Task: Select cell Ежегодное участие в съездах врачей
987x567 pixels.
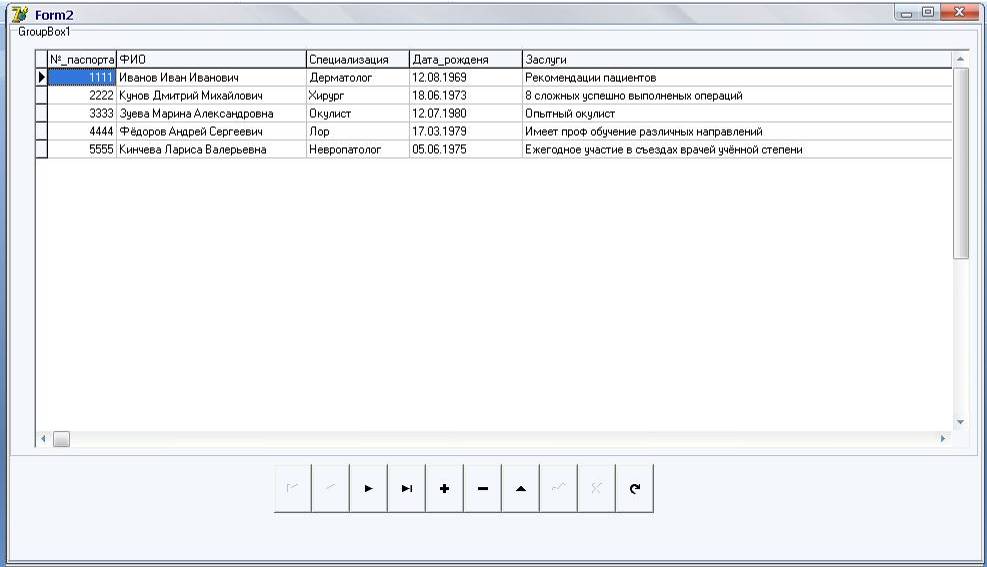Action: [x=737, y=149]
